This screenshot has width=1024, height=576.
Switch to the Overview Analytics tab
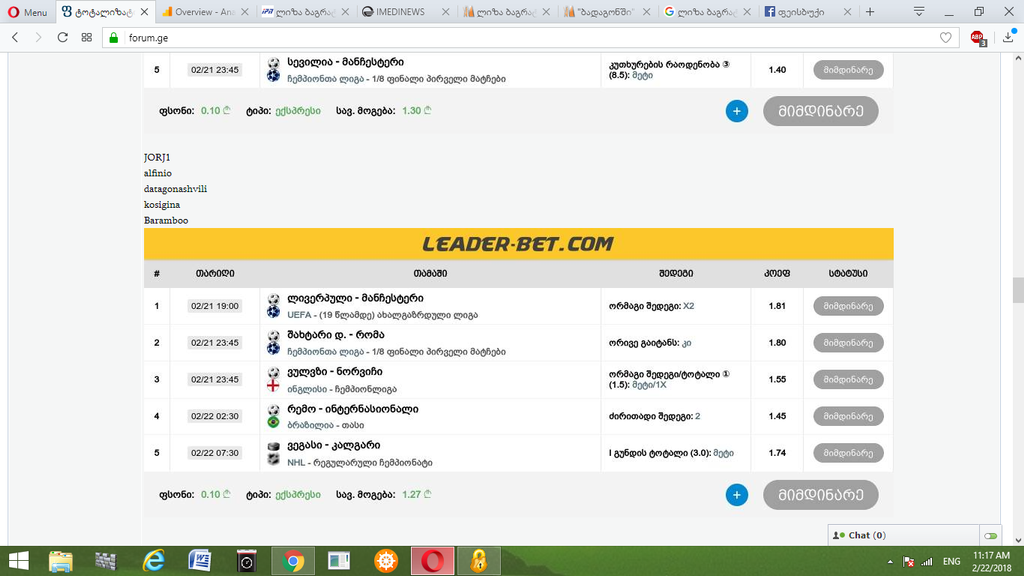(x=198, y=12)
